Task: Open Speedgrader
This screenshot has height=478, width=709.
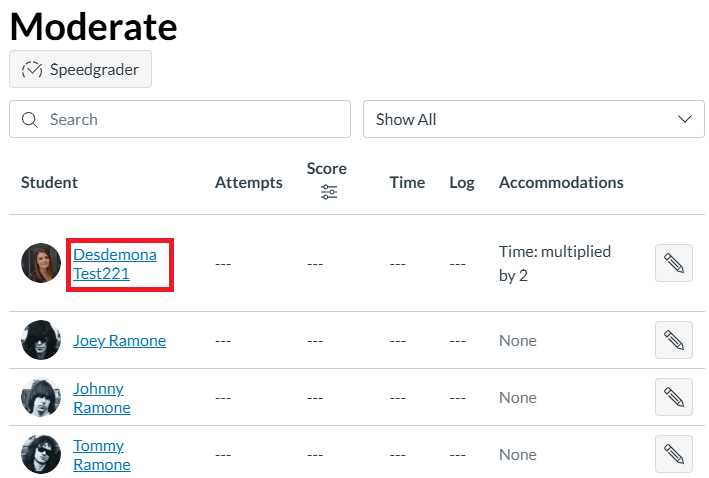Action: pyautogui.click(x=80, y=69)
